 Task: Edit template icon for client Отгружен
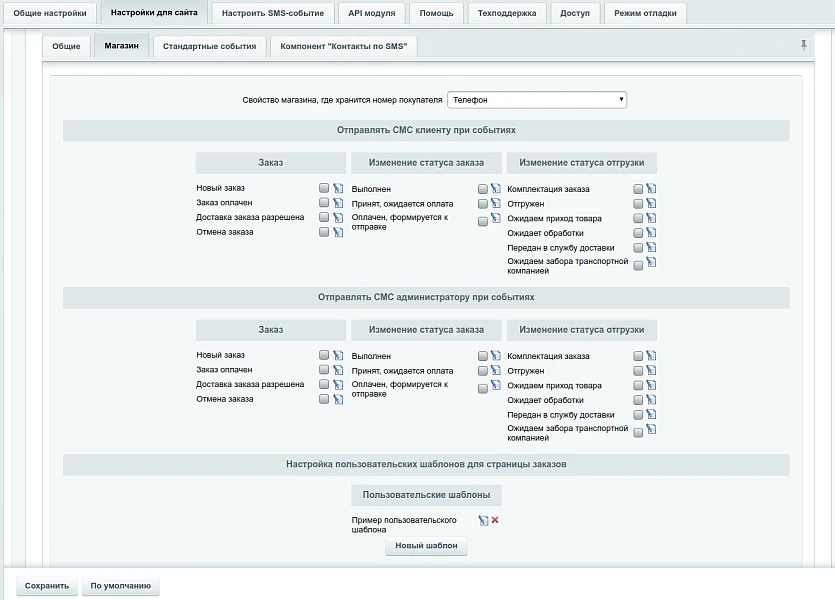coord(651,203)
